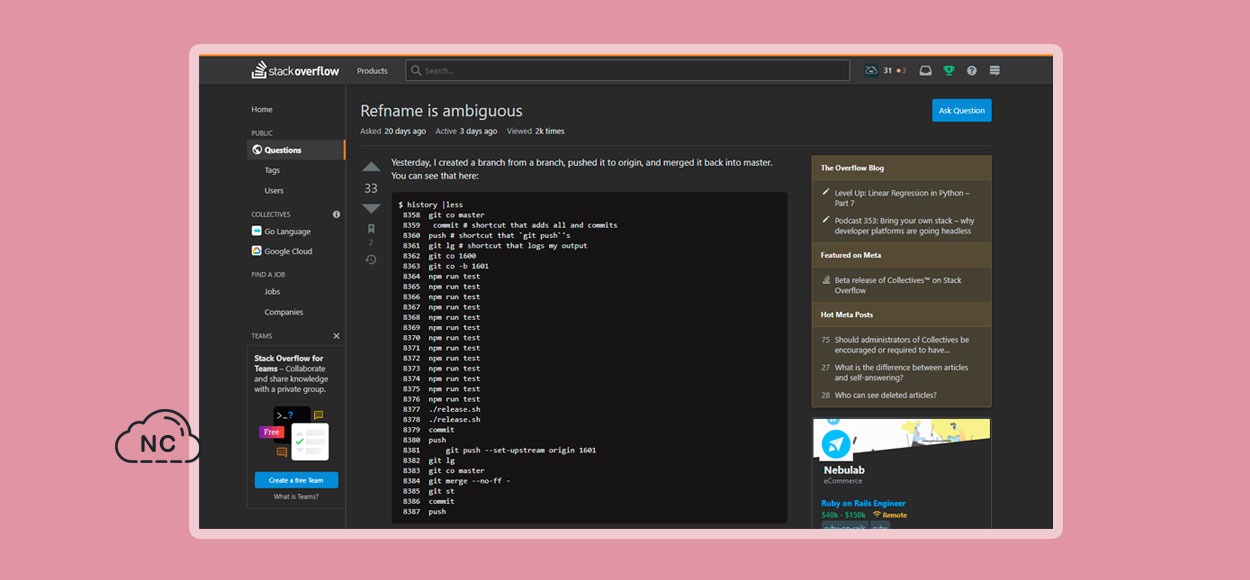The image size is (1250, 580).
Task: Upvote the question with the up arrow
Action: [x=371, y=167]
